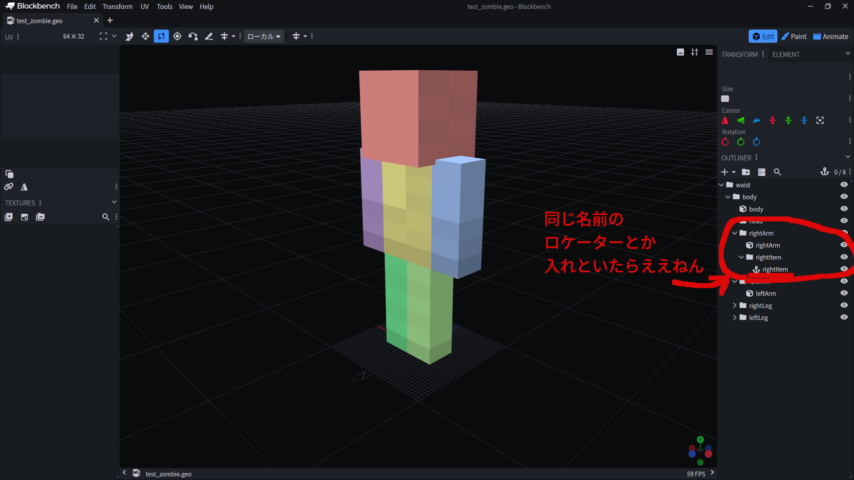
Task: Switch to Paint mode
Action: (x=794, y=37)
